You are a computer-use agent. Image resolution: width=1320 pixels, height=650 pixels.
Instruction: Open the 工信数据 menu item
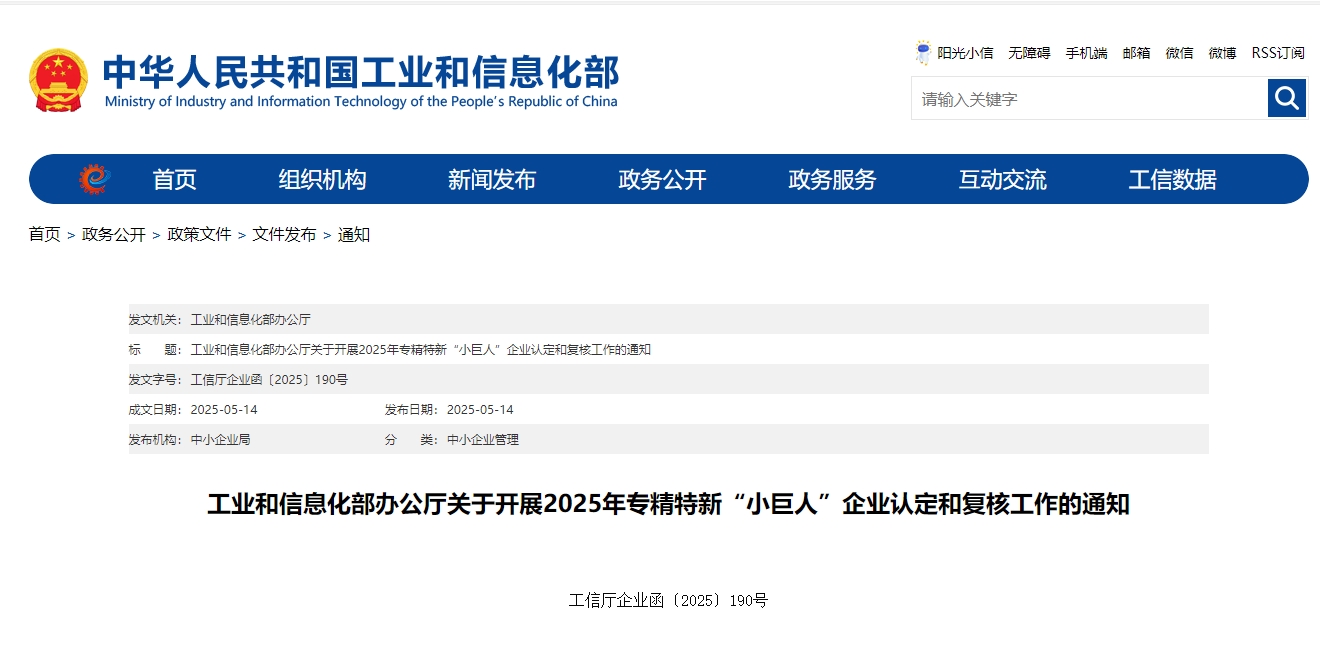tap(1172, 180)
